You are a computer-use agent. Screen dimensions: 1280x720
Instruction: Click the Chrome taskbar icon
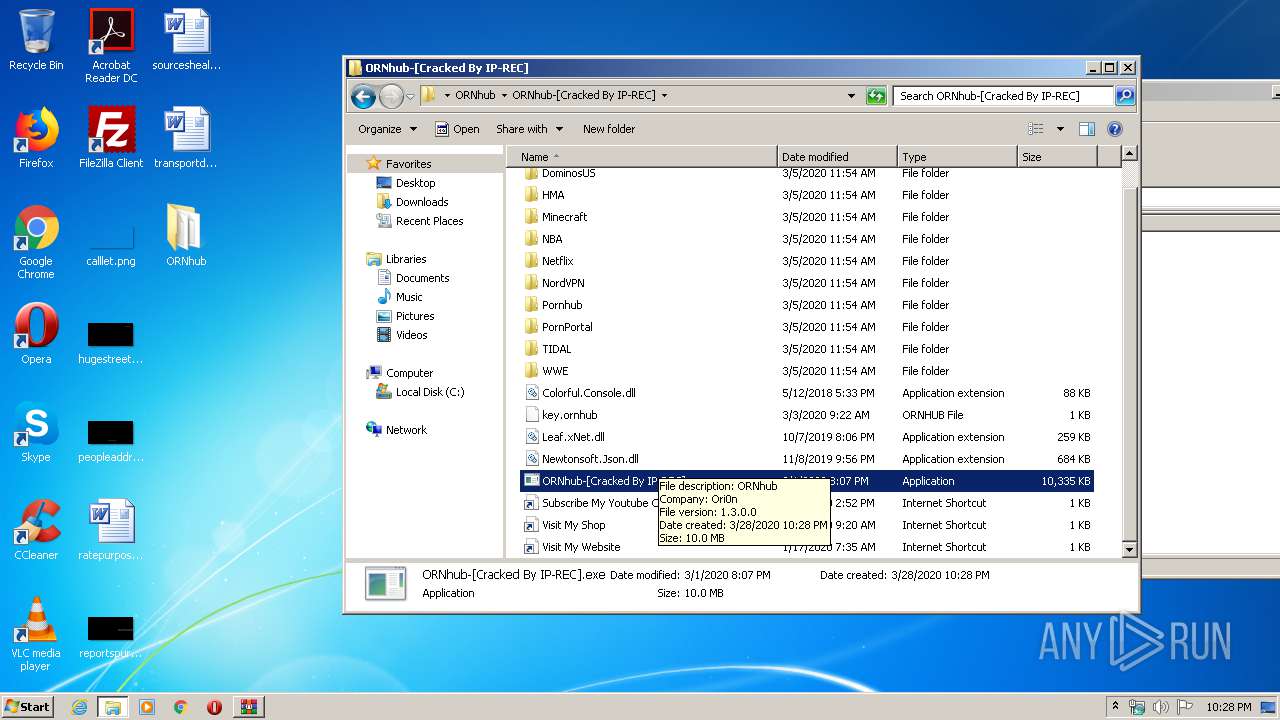pyautogui.click(x=181, y=707)
